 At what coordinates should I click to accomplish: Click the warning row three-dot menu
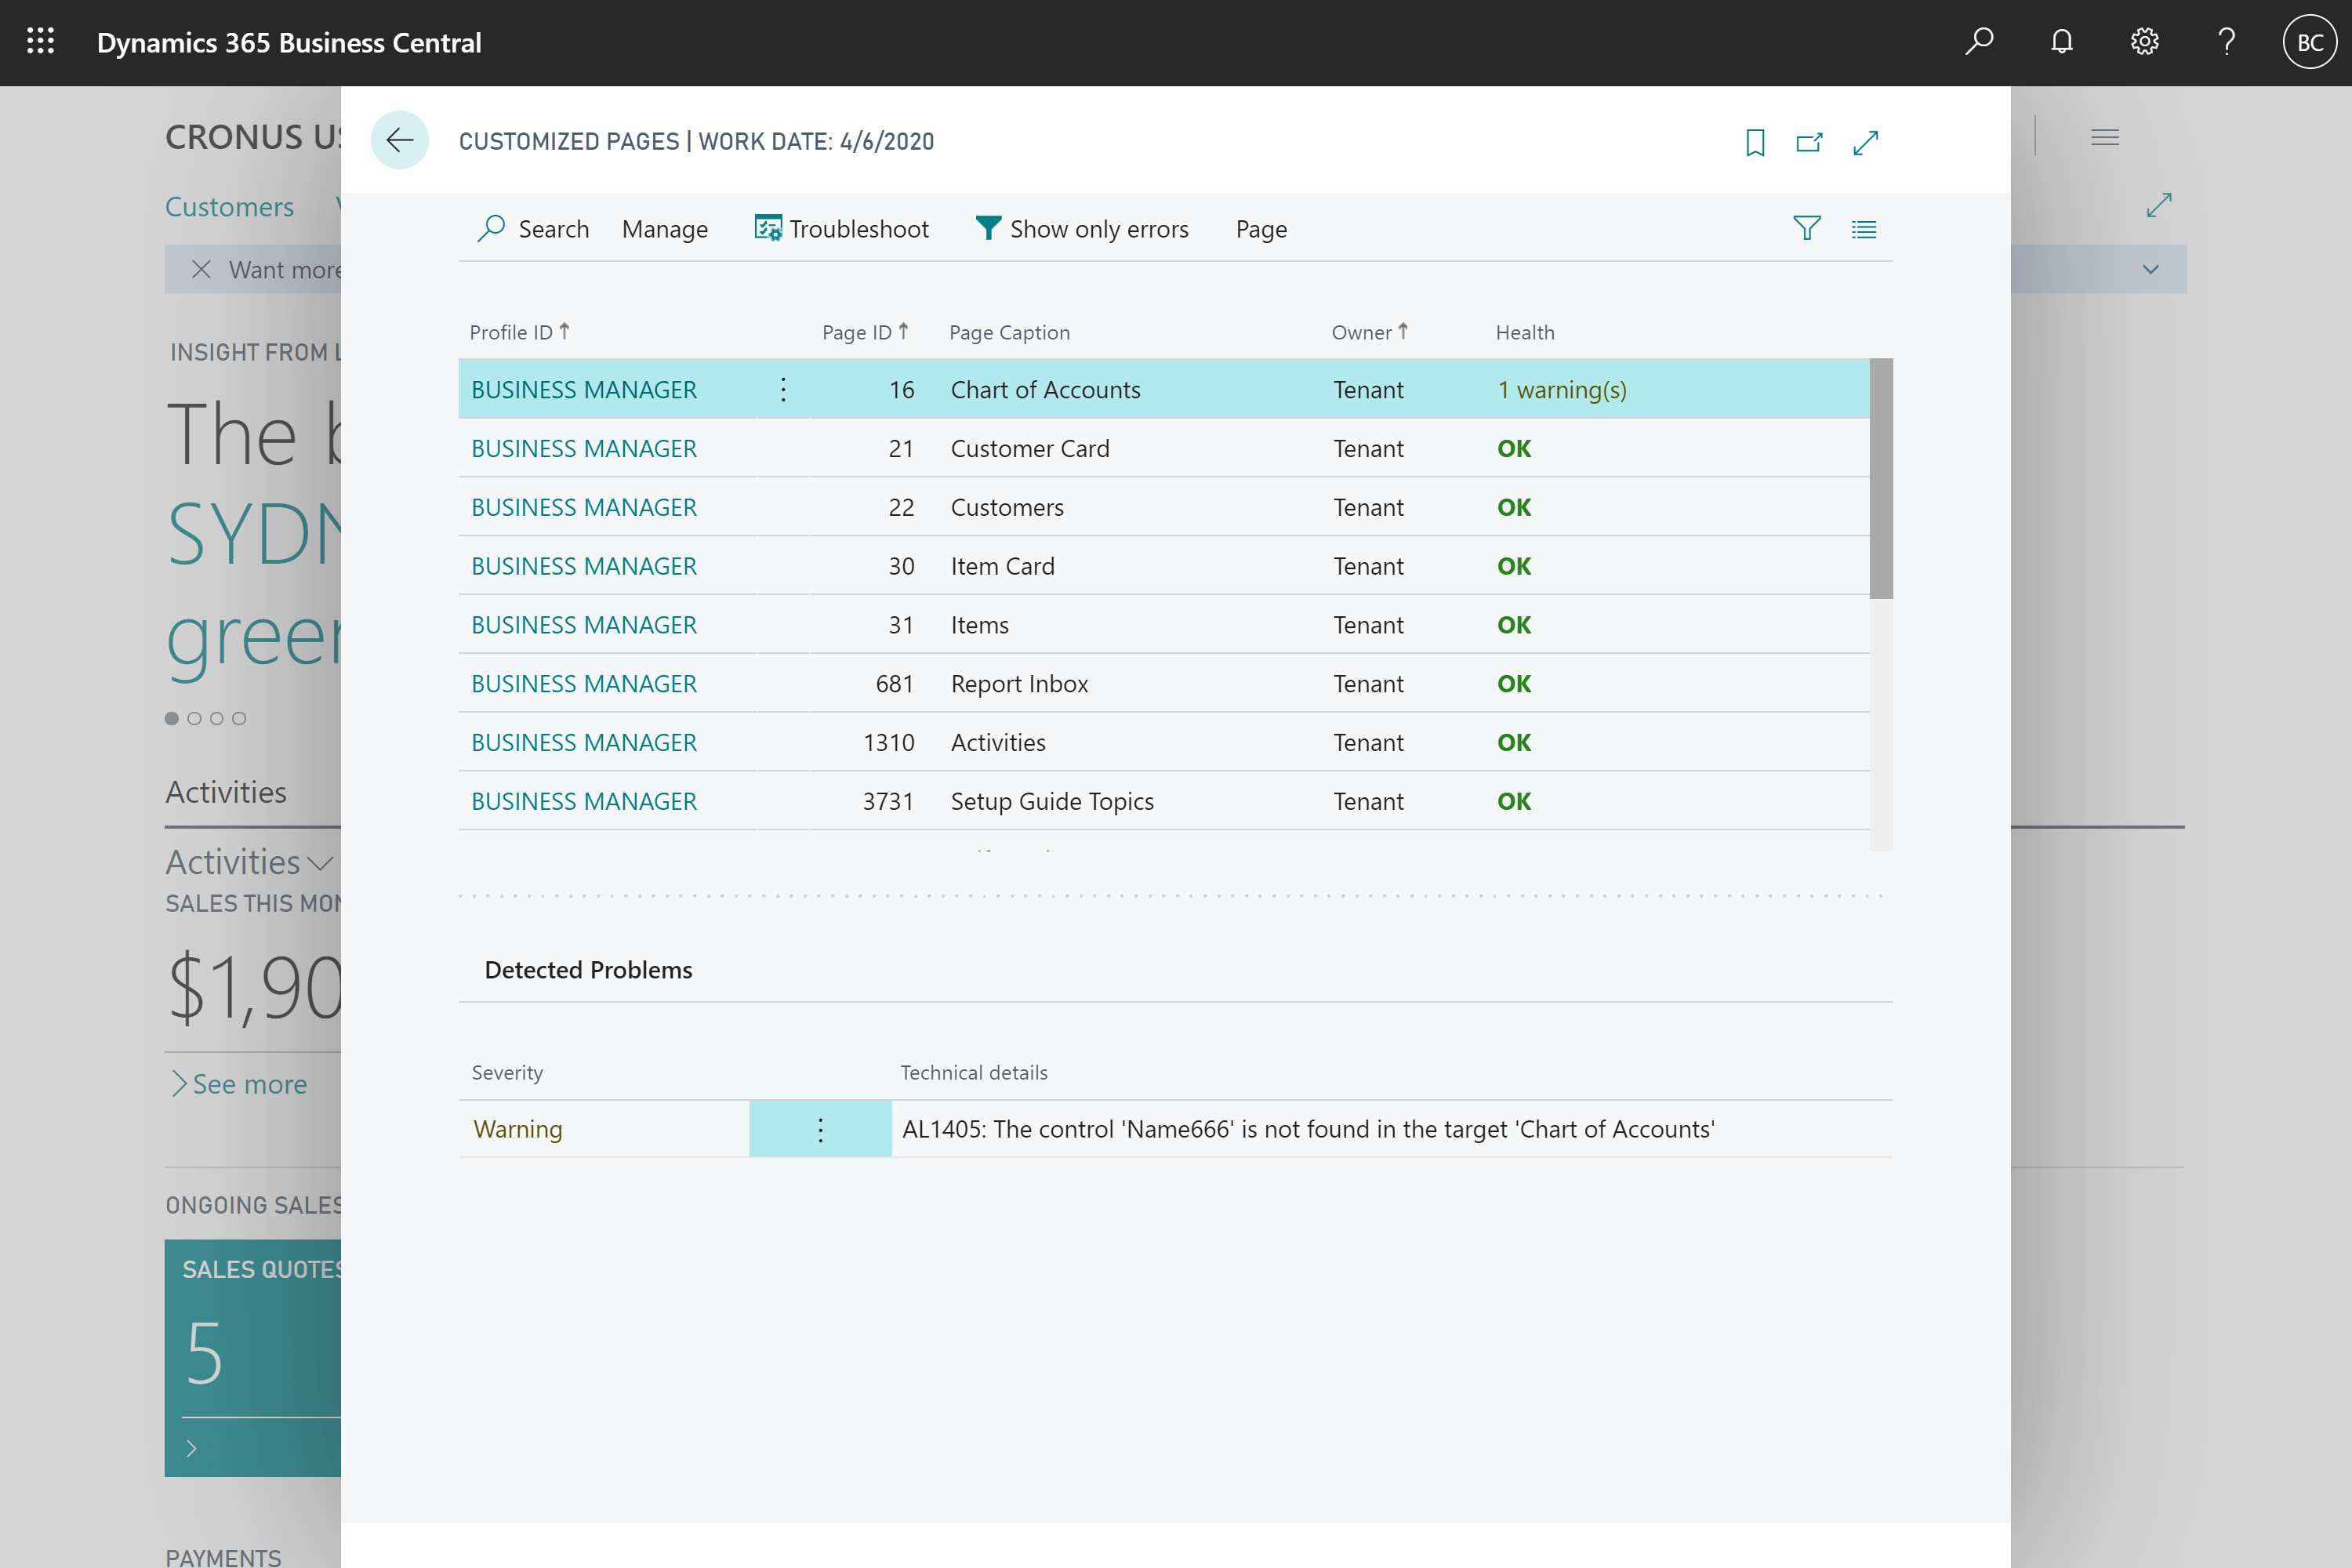pos(819,1129)
